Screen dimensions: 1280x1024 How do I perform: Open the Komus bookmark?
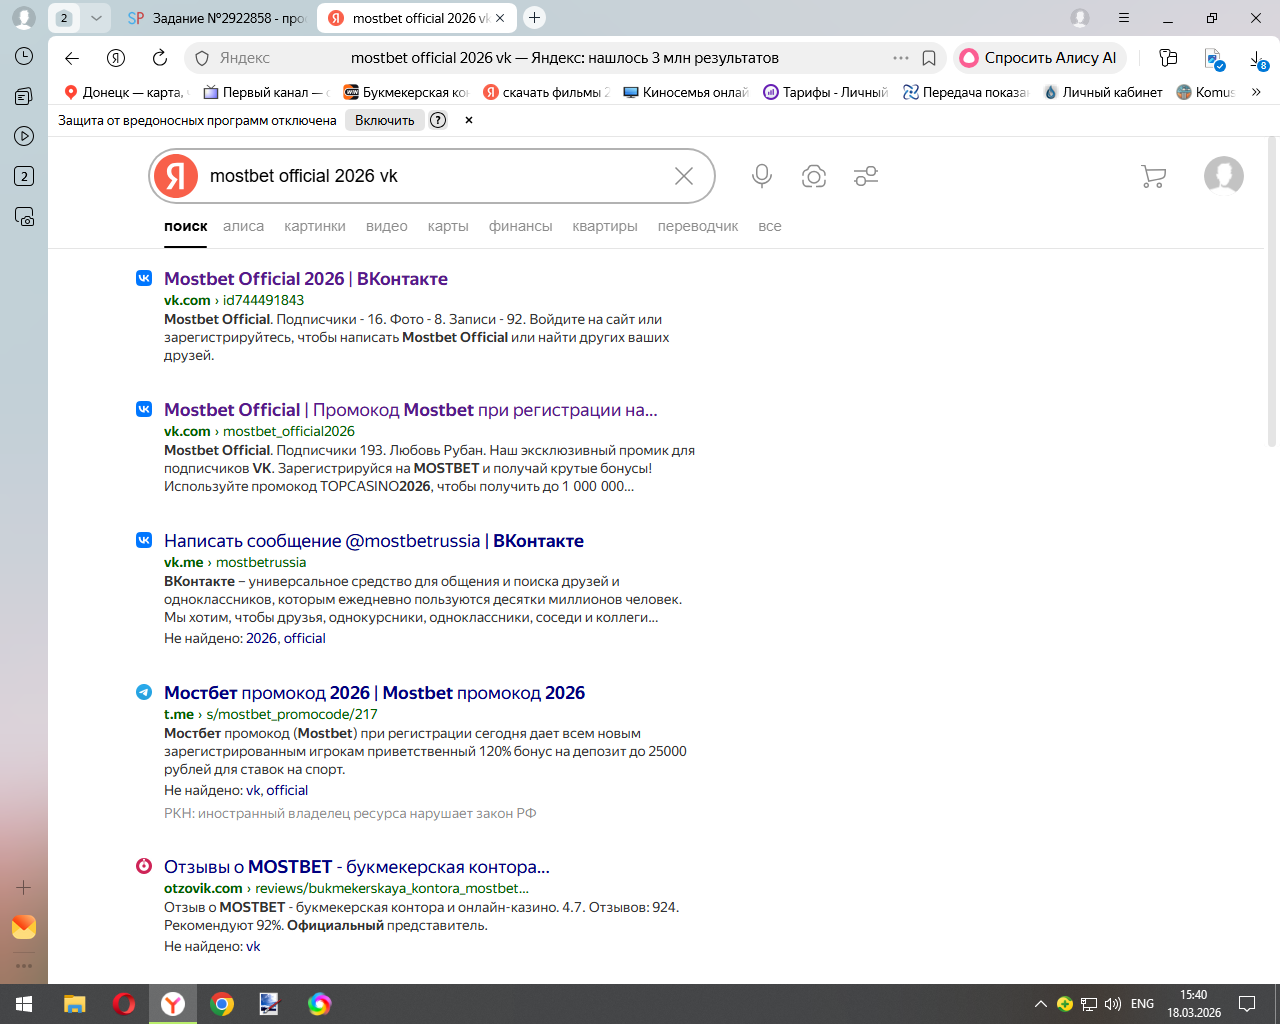(1206, 92)
